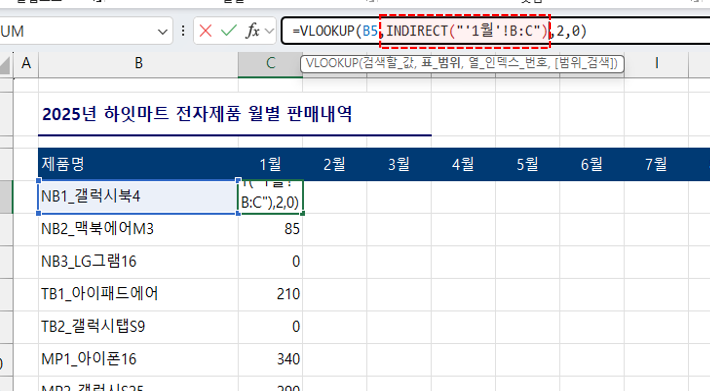Click the value 85 cell
Viewport: 710px width, 391px height.
point(270,229)
